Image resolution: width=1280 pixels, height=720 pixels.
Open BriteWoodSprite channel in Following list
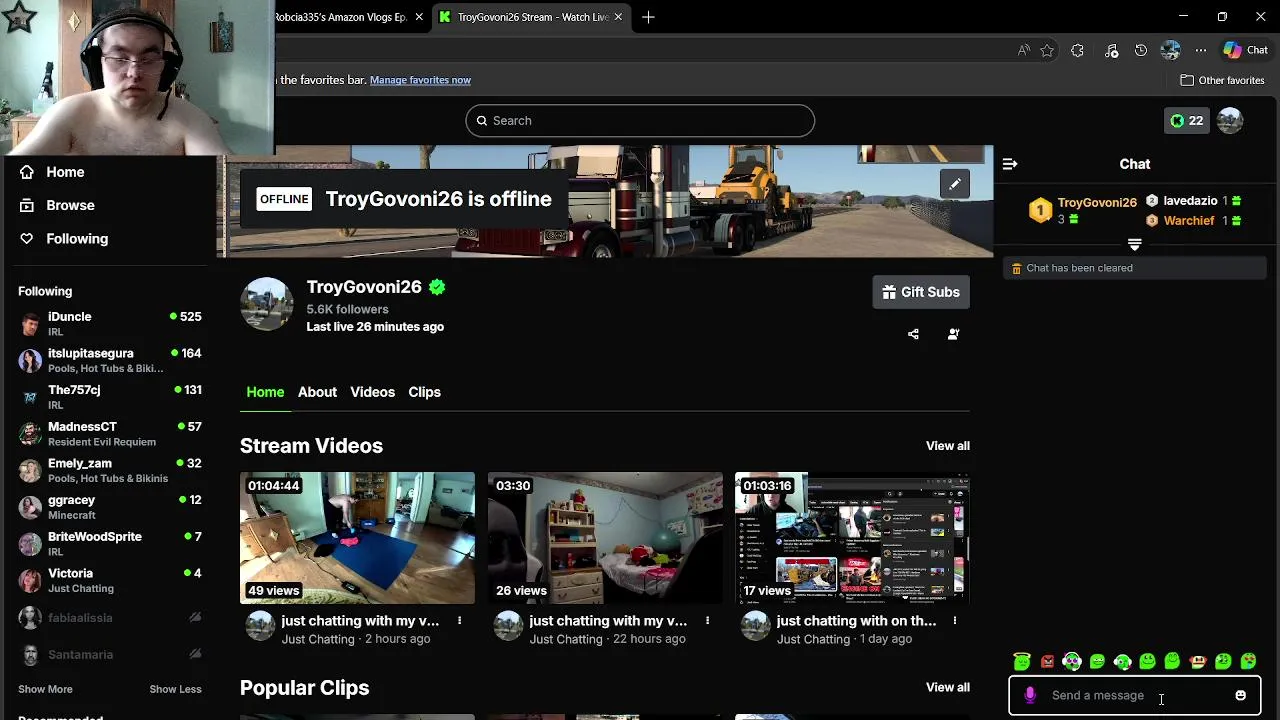pyautogui.click(x=110, y=543)
